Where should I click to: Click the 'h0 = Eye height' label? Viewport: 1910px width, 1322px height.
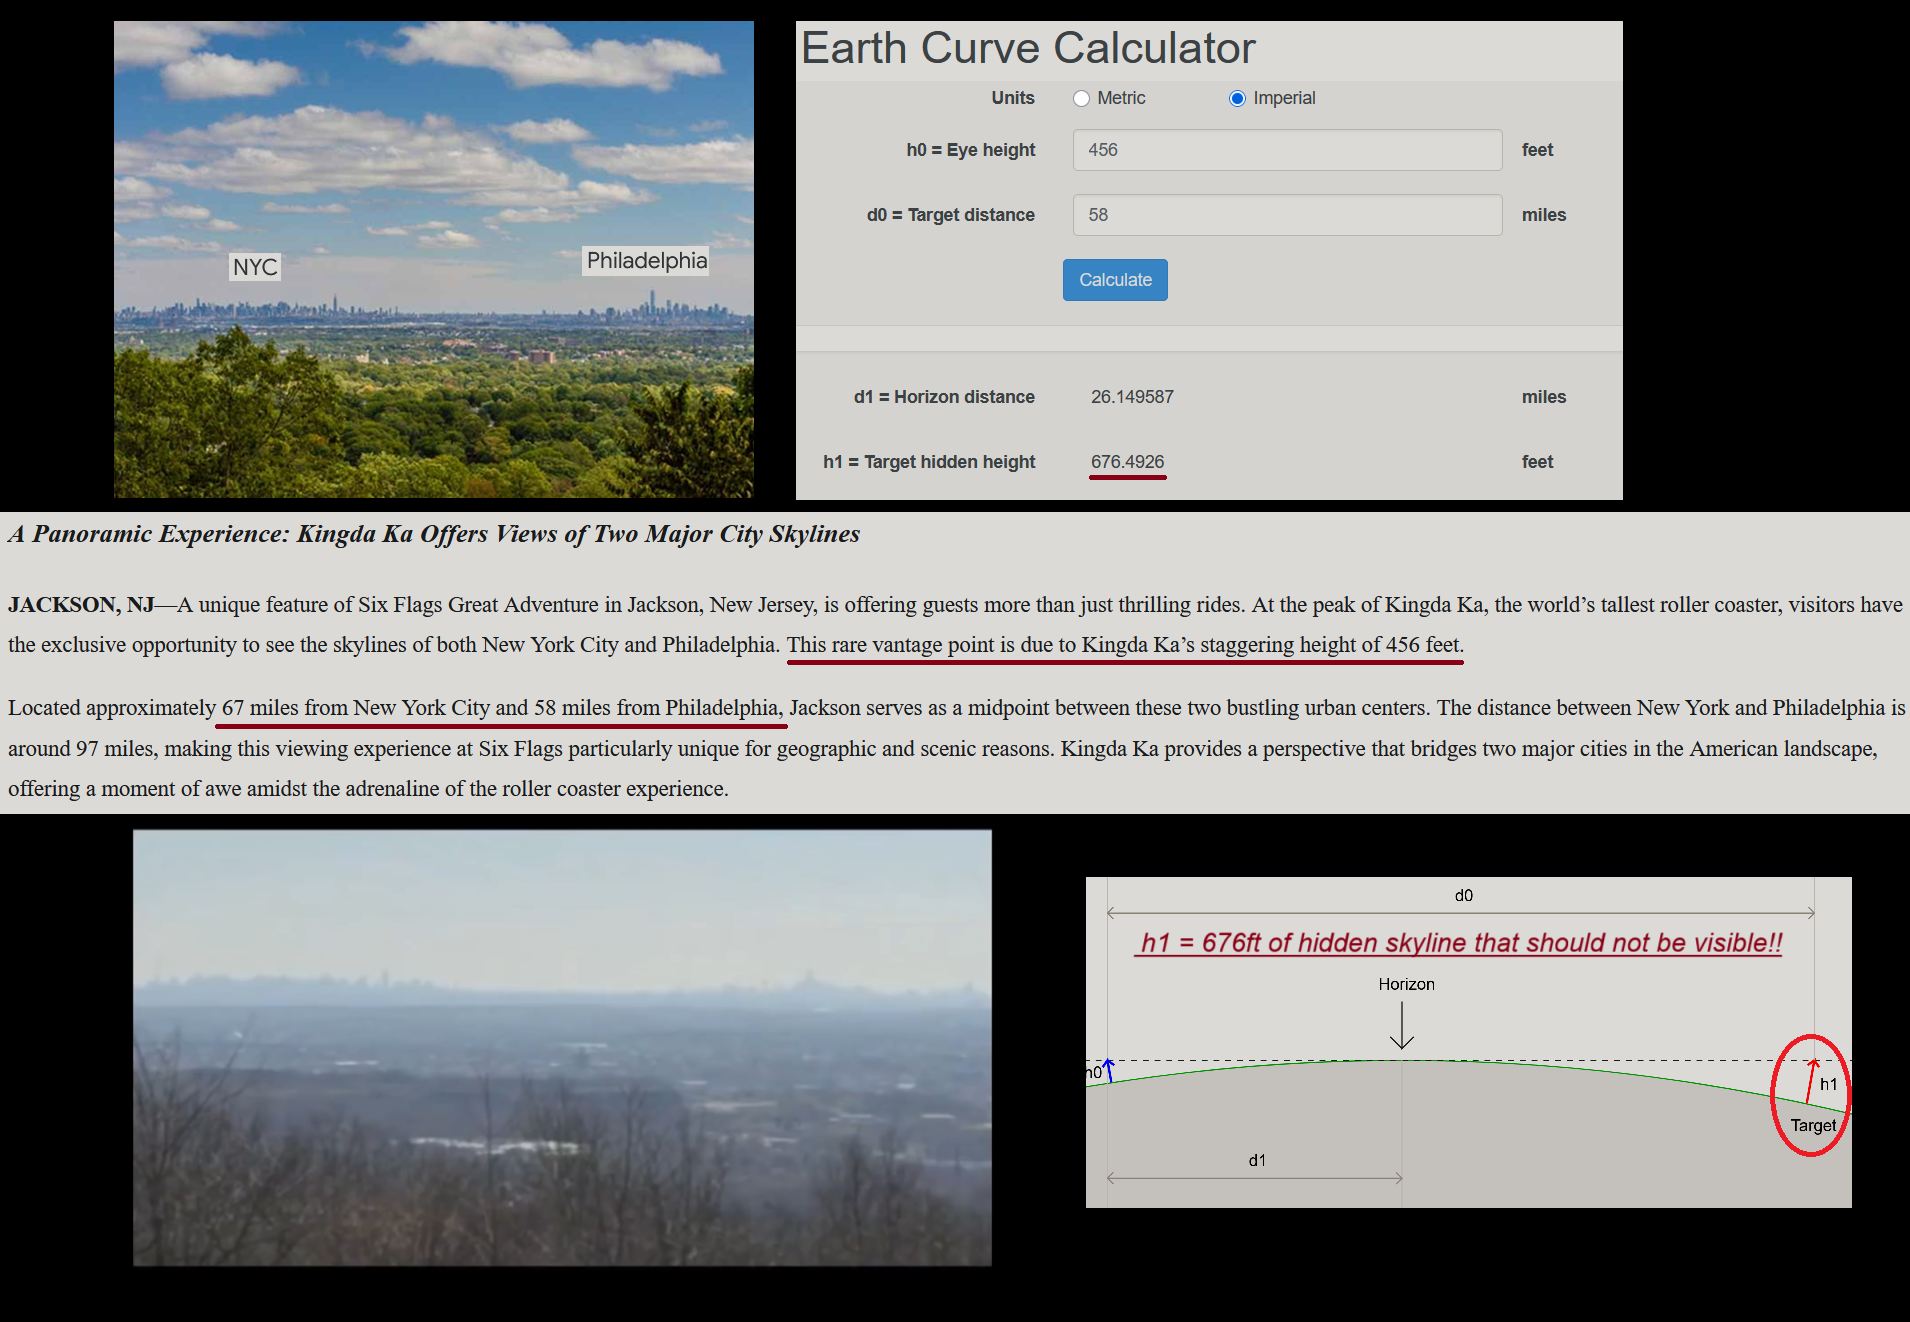tap(971, 150)
